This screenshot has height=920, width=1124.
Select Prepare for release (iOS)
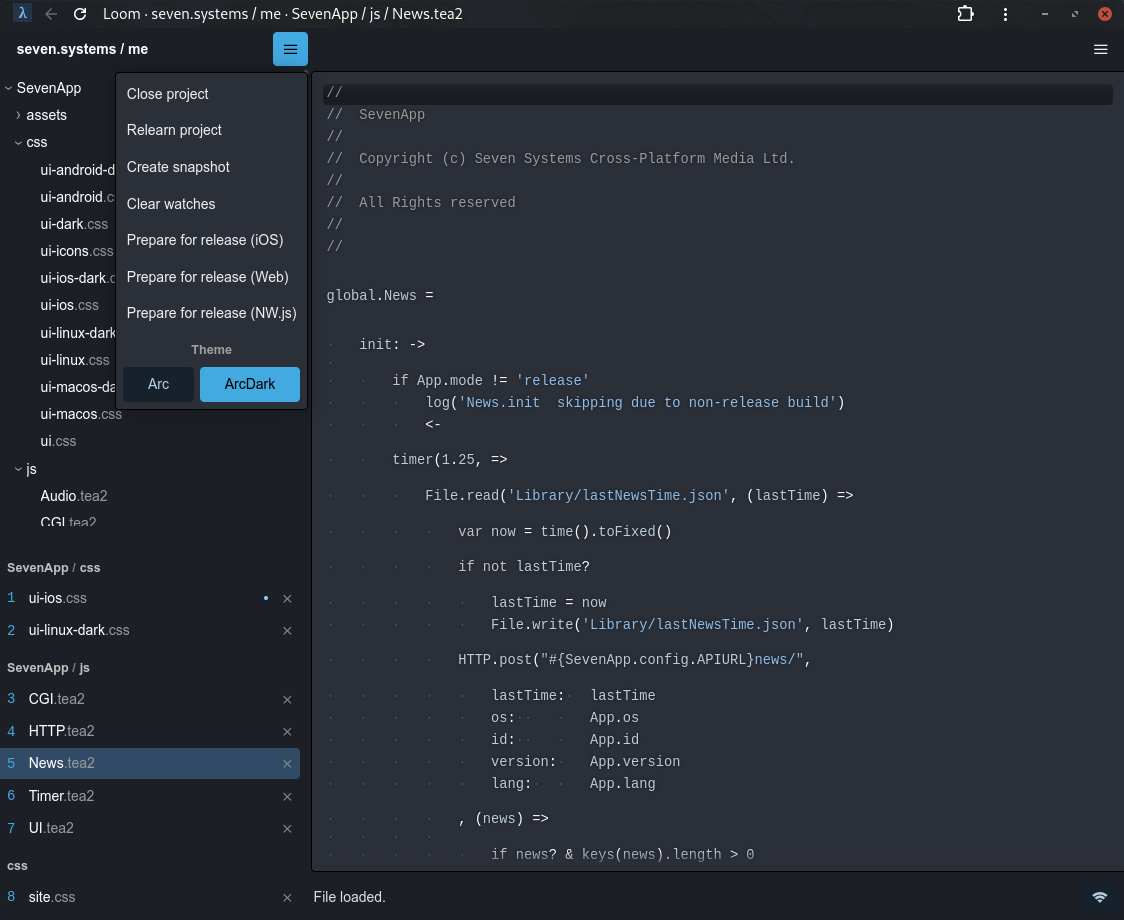[205, 240]
